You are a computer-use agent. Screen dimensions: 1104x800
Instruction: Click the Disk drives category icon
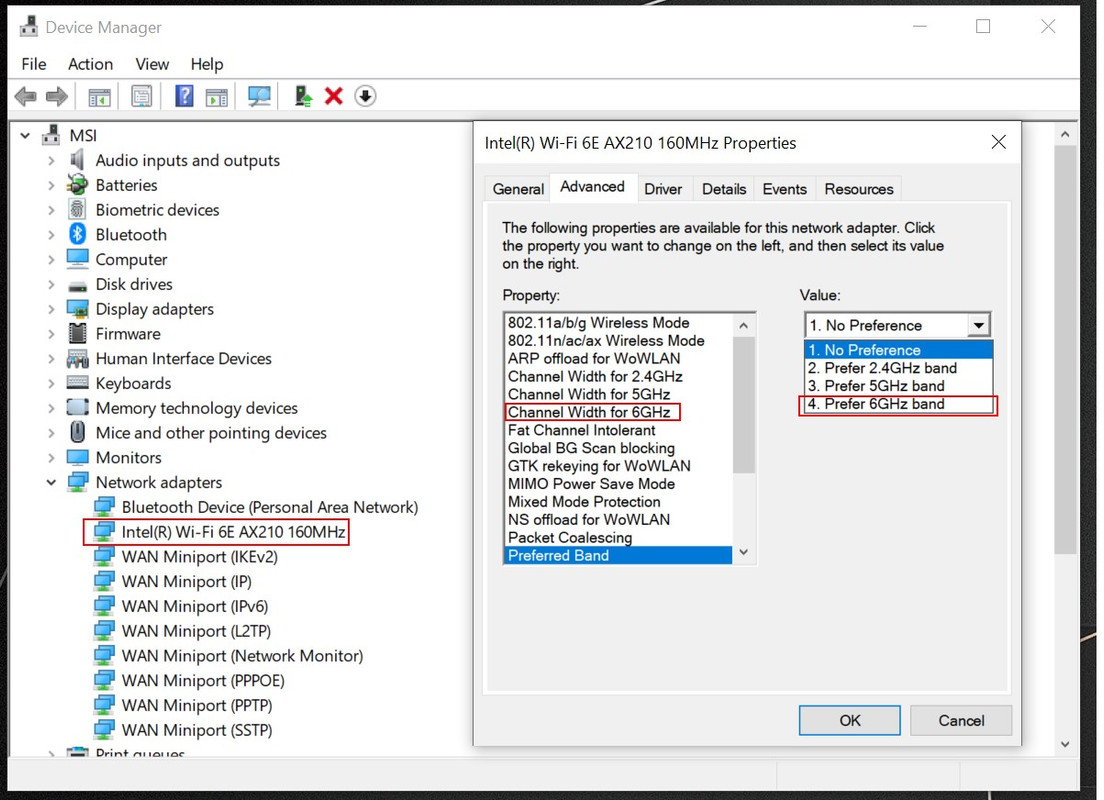click(x=77, y=285)
